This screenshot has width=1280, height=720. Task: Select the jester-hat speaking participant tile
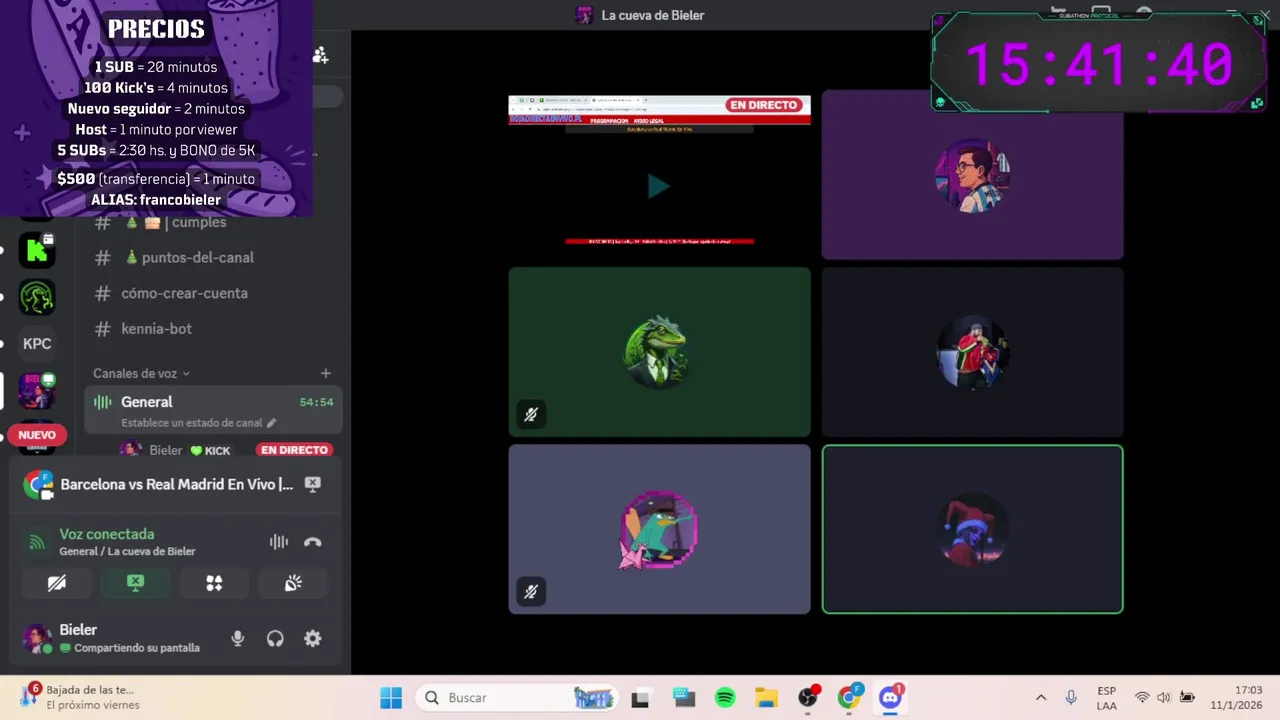click(972, 529)
